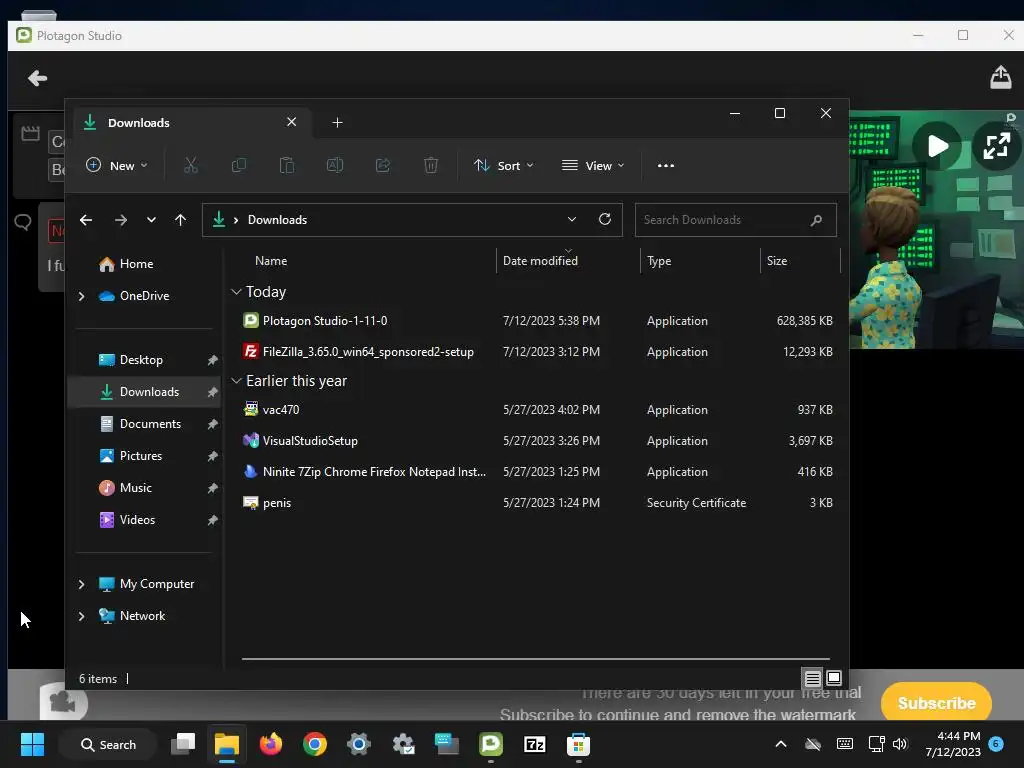Open the View dropdown menu
Viewport: 1024px width, 768px height.
(593, 165)
